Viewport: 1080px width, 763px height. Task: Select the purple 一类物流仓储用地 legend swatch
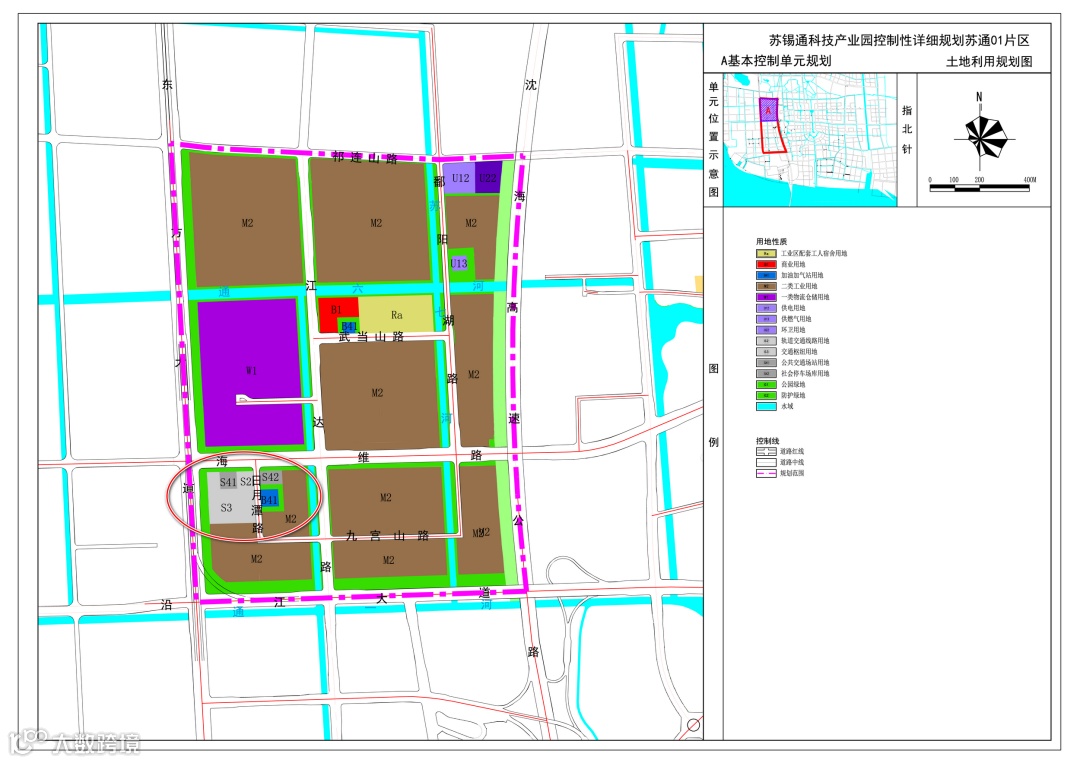click(x=766, y=297)
